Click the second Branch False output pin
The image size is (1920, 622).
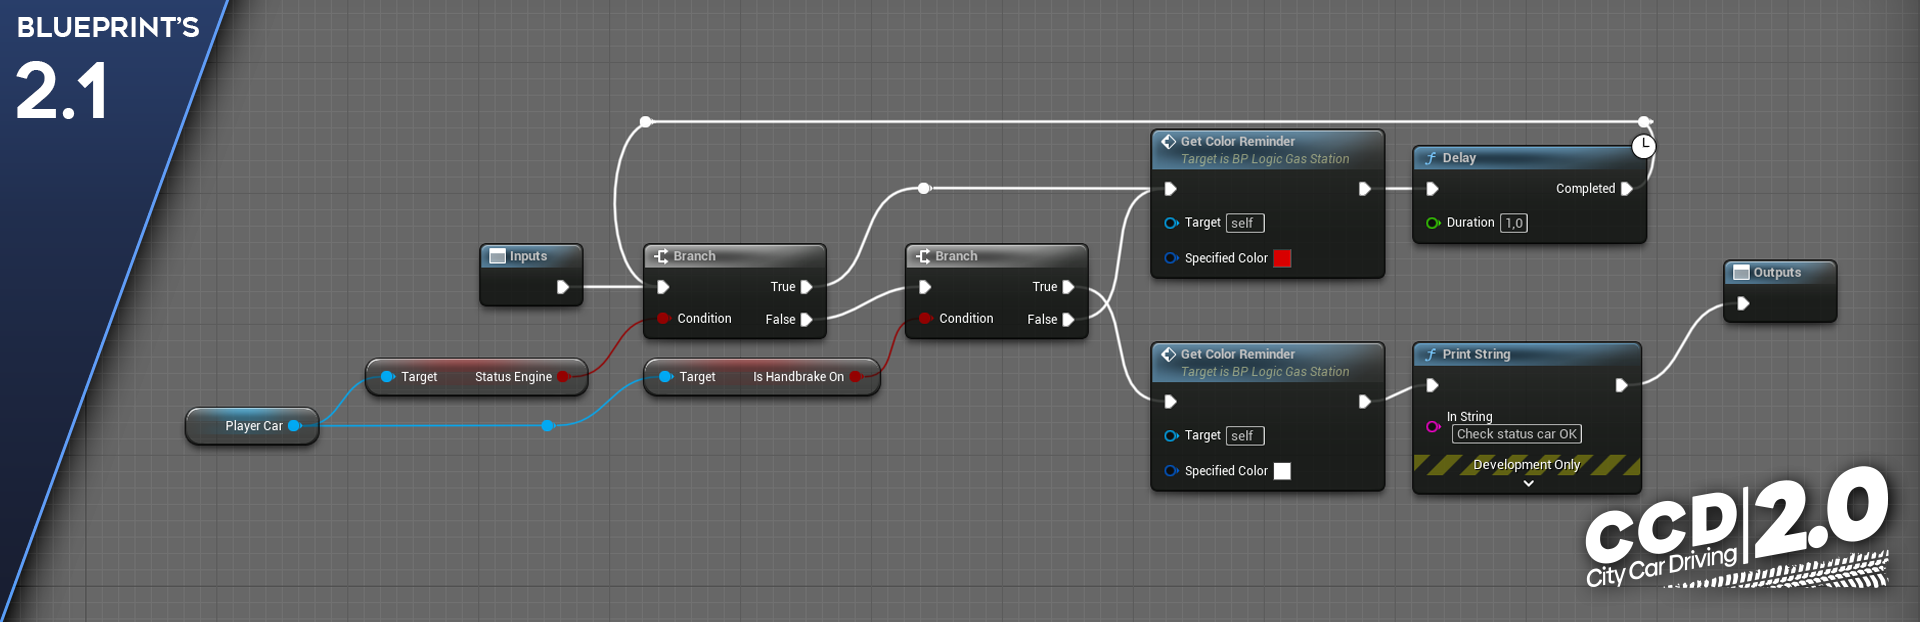click(1068, 320)
